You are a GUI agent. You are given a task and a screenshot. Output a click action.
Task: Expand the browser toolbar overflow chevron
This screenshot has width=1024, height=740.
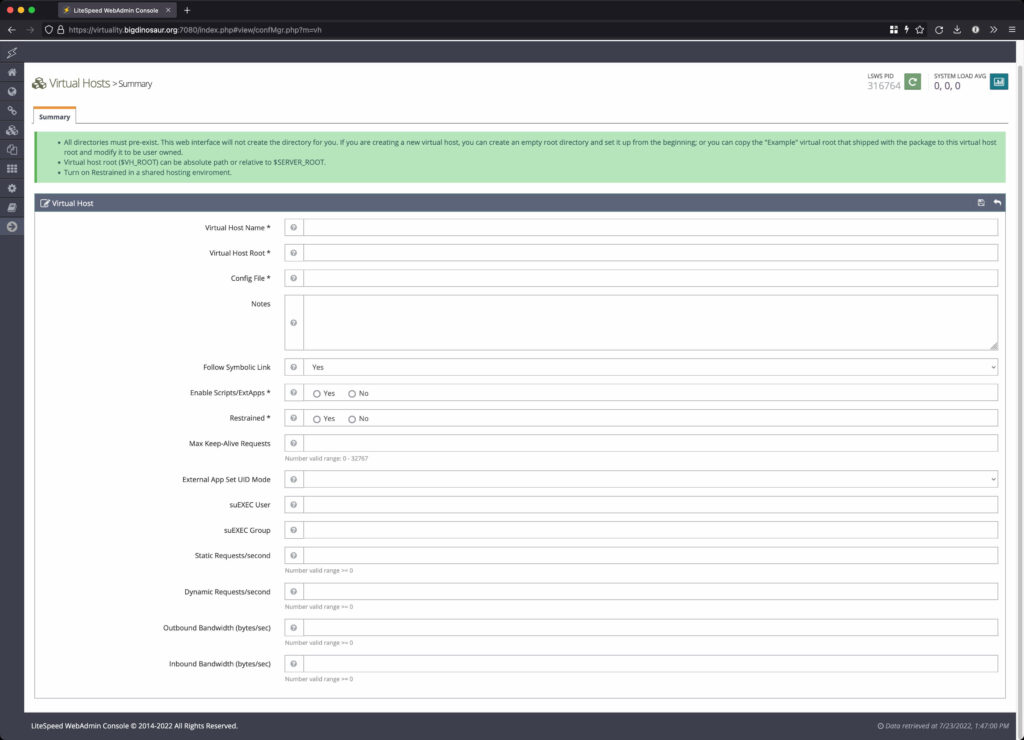(x=992, y=30)
